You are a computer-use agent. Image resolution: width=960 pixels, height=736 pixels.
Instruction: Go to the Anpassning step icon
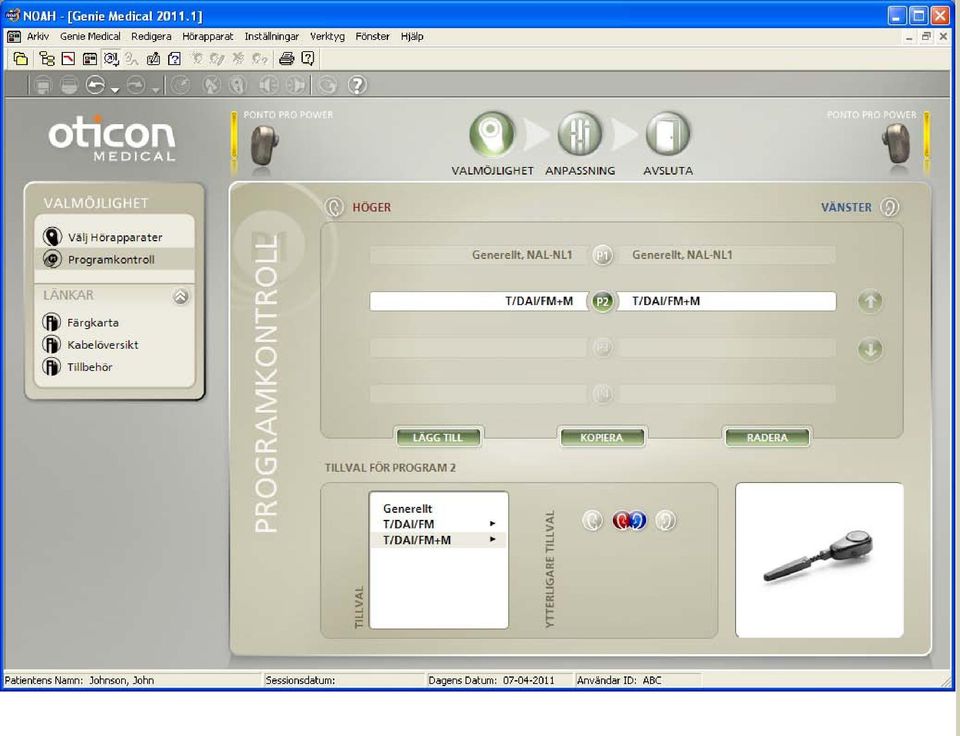click(x=580, y=133)
